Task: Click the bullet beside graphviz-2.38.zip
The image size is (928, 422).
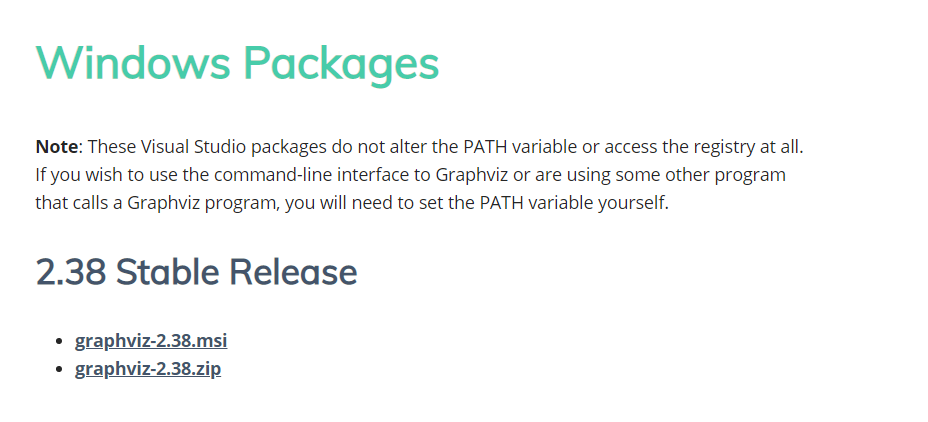Action: point(59,369)
